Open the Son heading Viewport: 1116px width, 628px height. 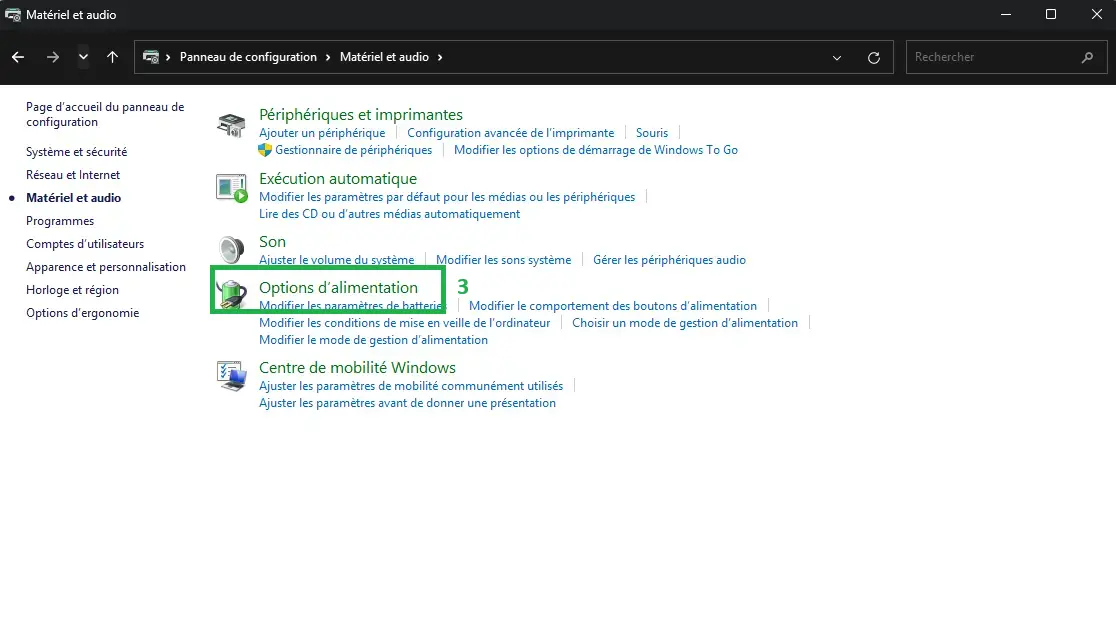point(272,242)
